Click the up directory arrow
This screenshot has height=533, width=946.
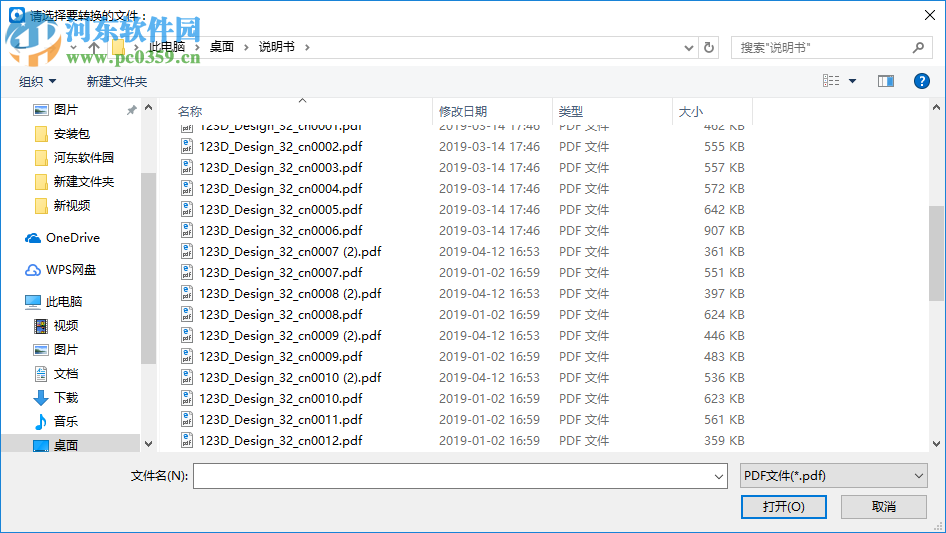click(x=94, y=47)
